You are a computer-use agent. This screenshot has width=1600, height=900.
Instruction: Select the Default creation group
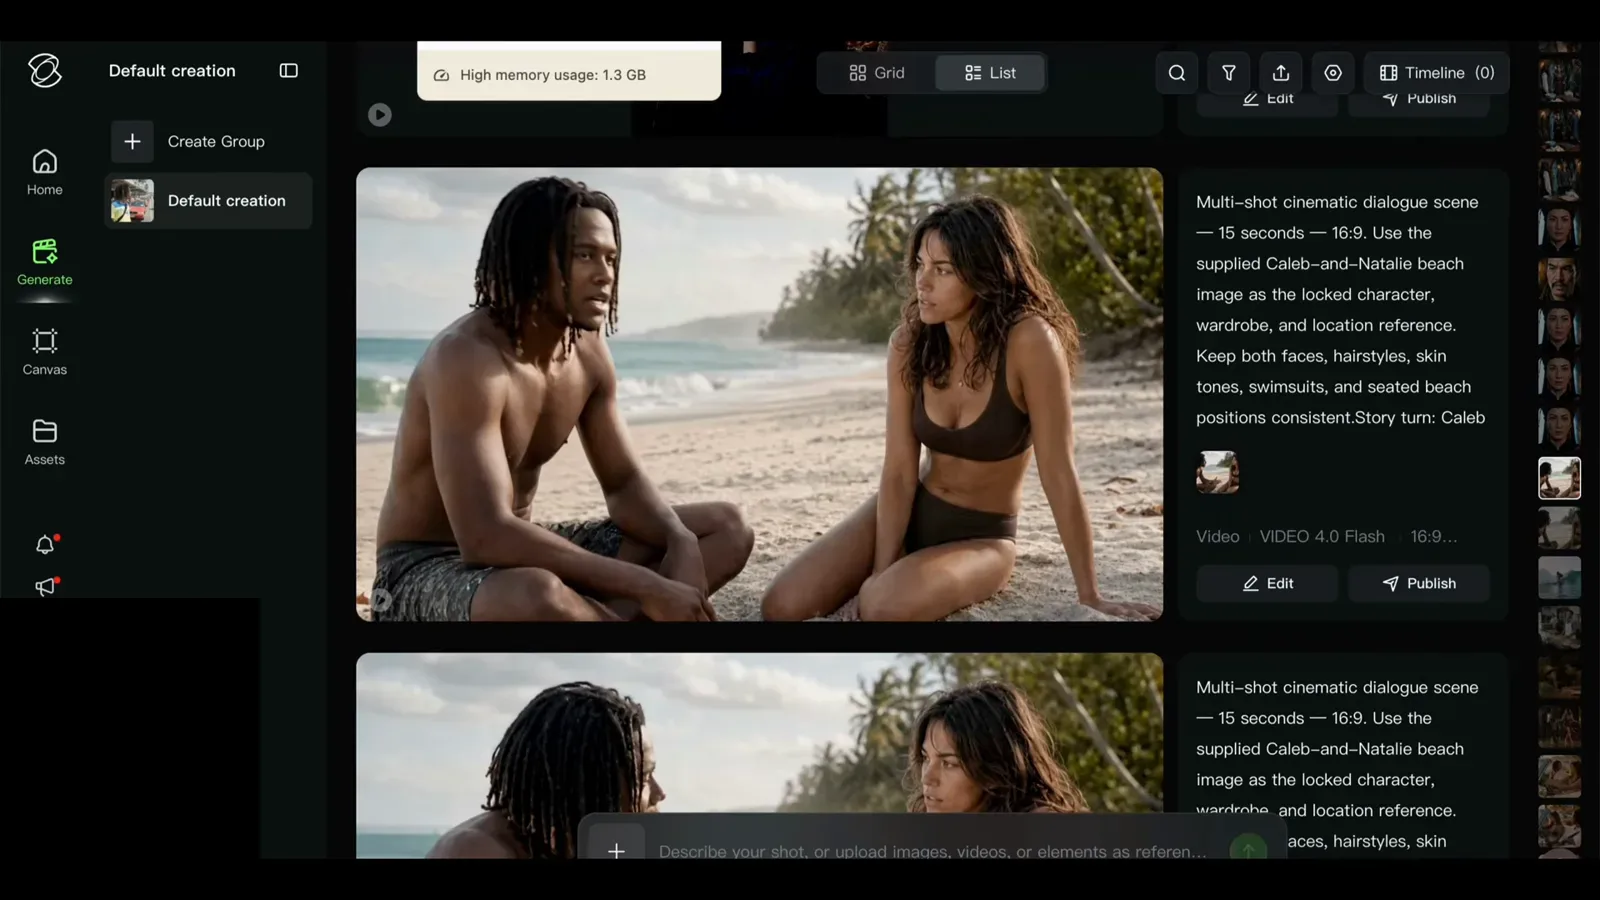208,201
